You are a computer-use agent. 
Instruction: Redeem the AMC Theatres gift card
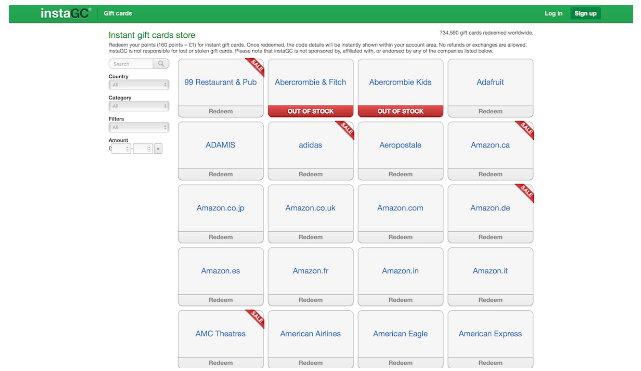point(221,363)
